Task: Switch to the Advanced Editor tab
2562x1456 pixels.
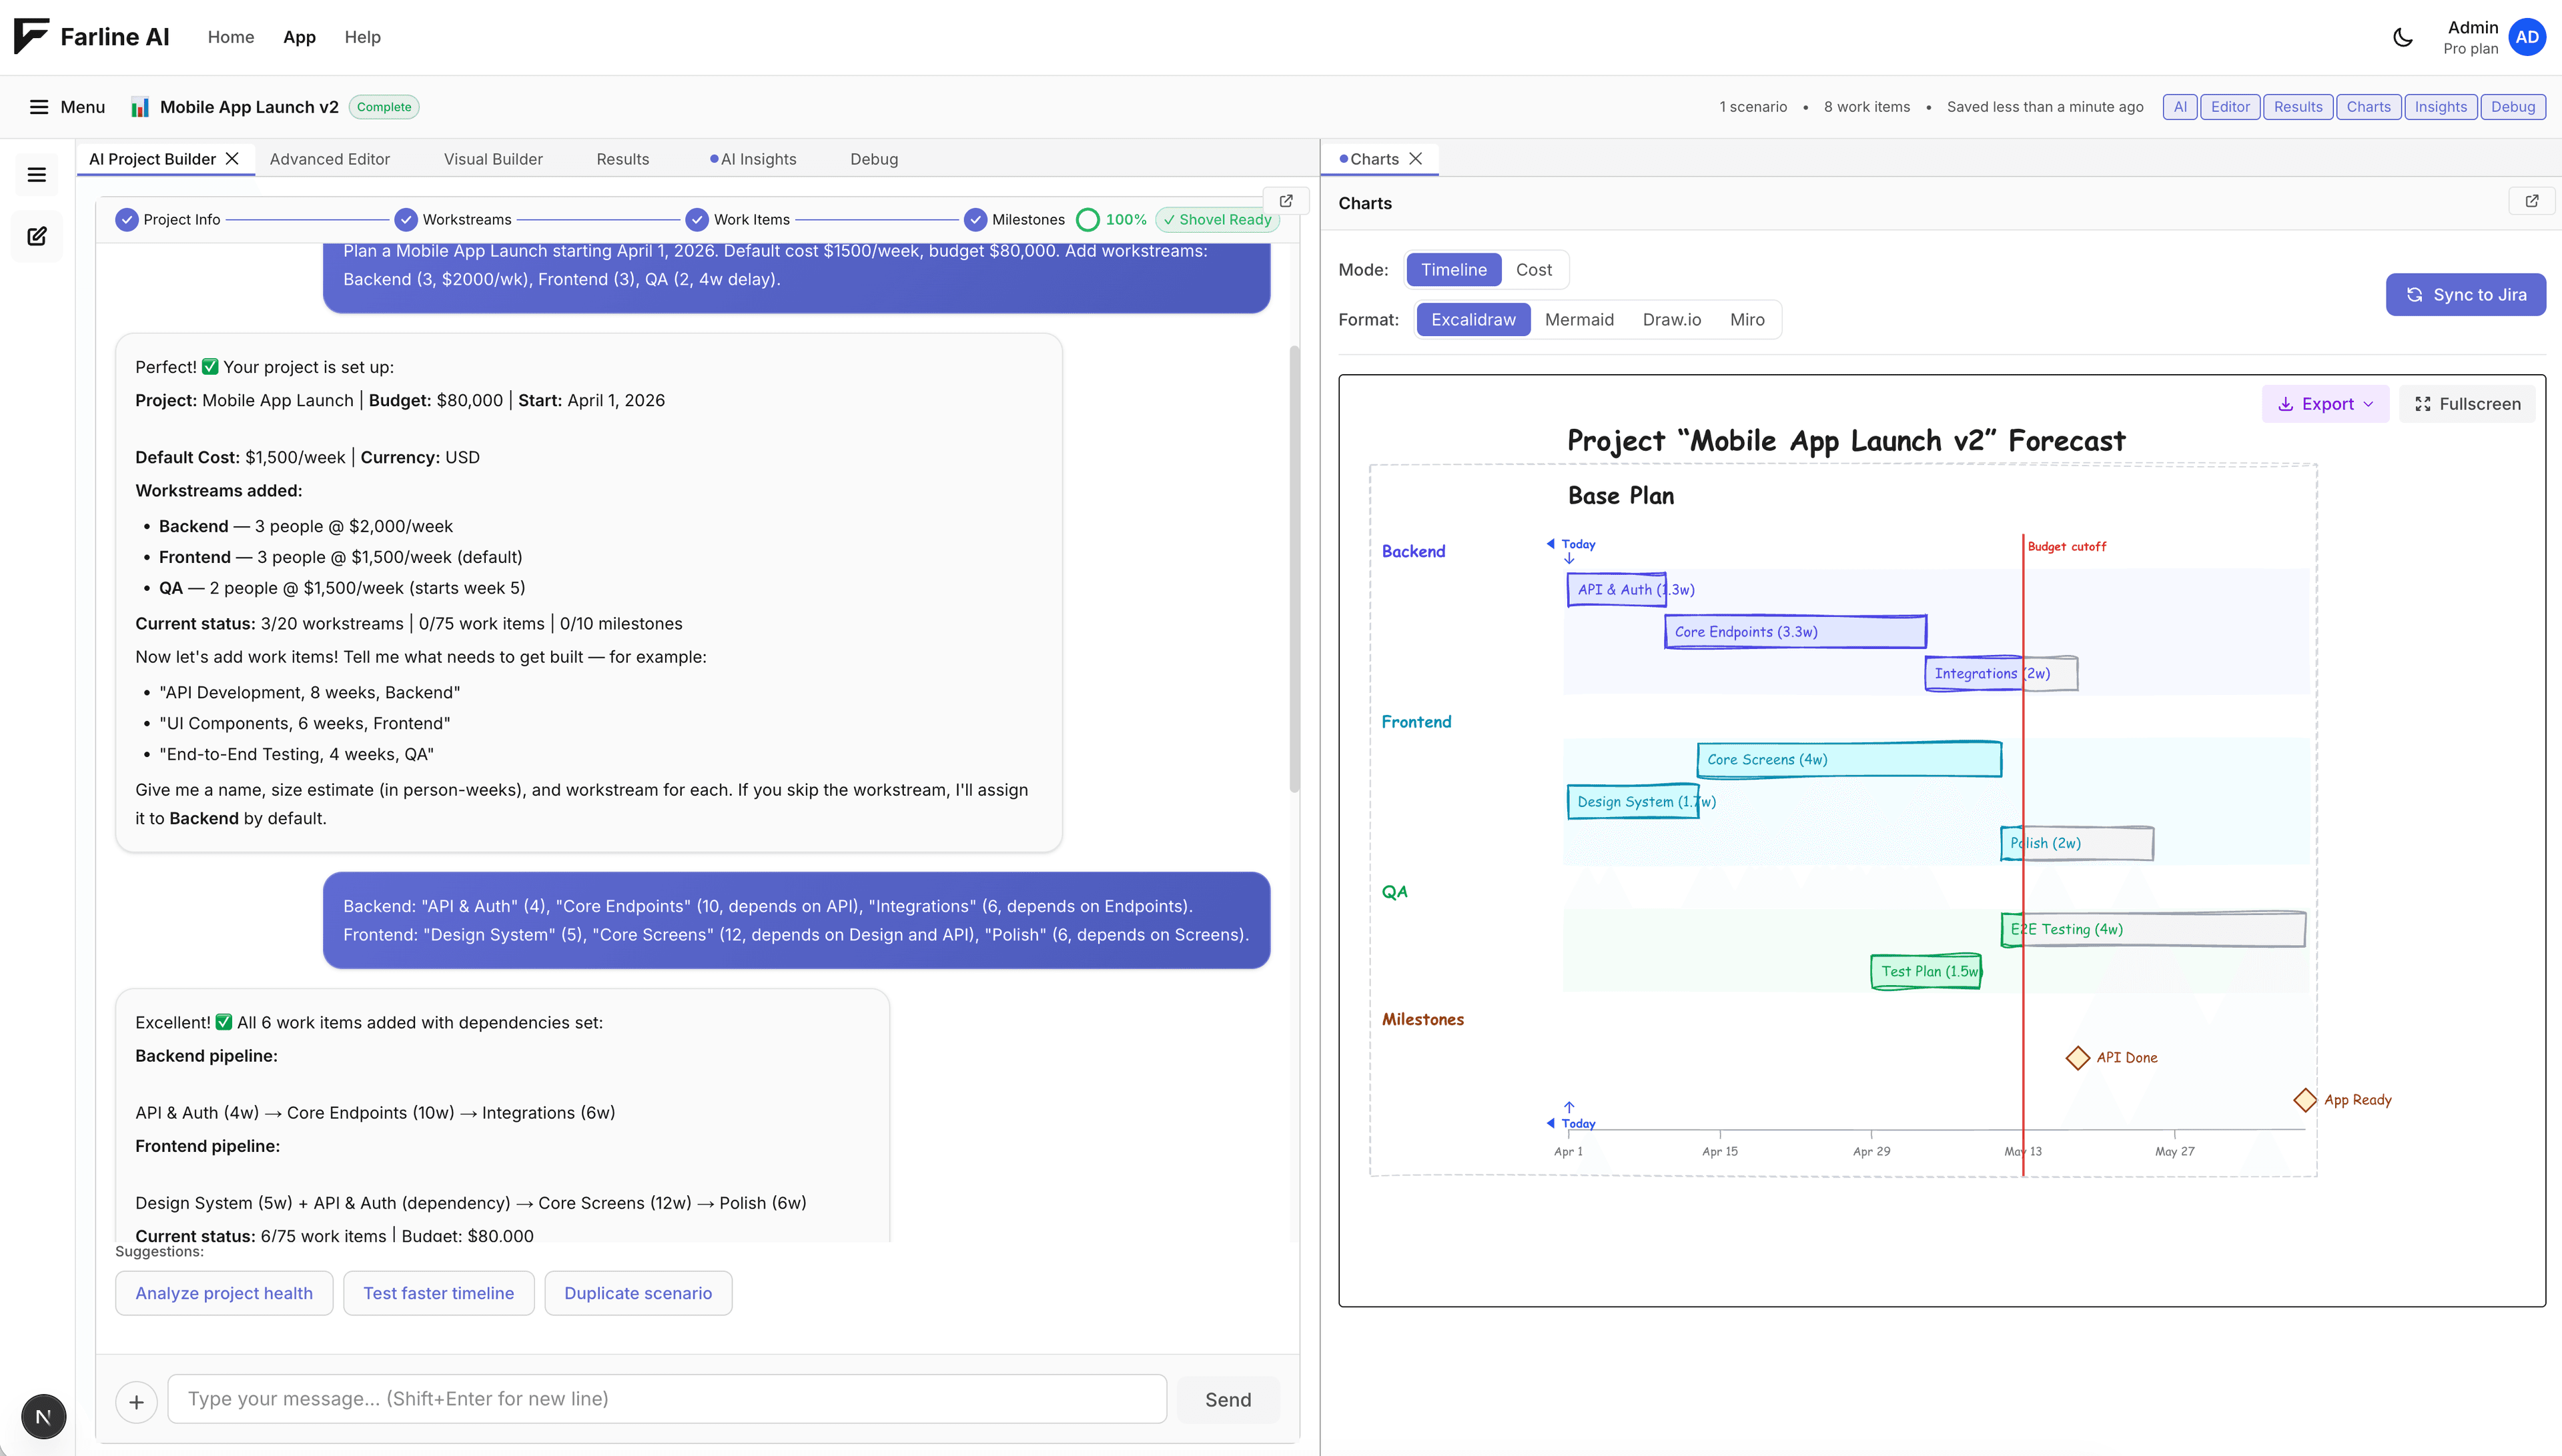Action: click(331, 158)
